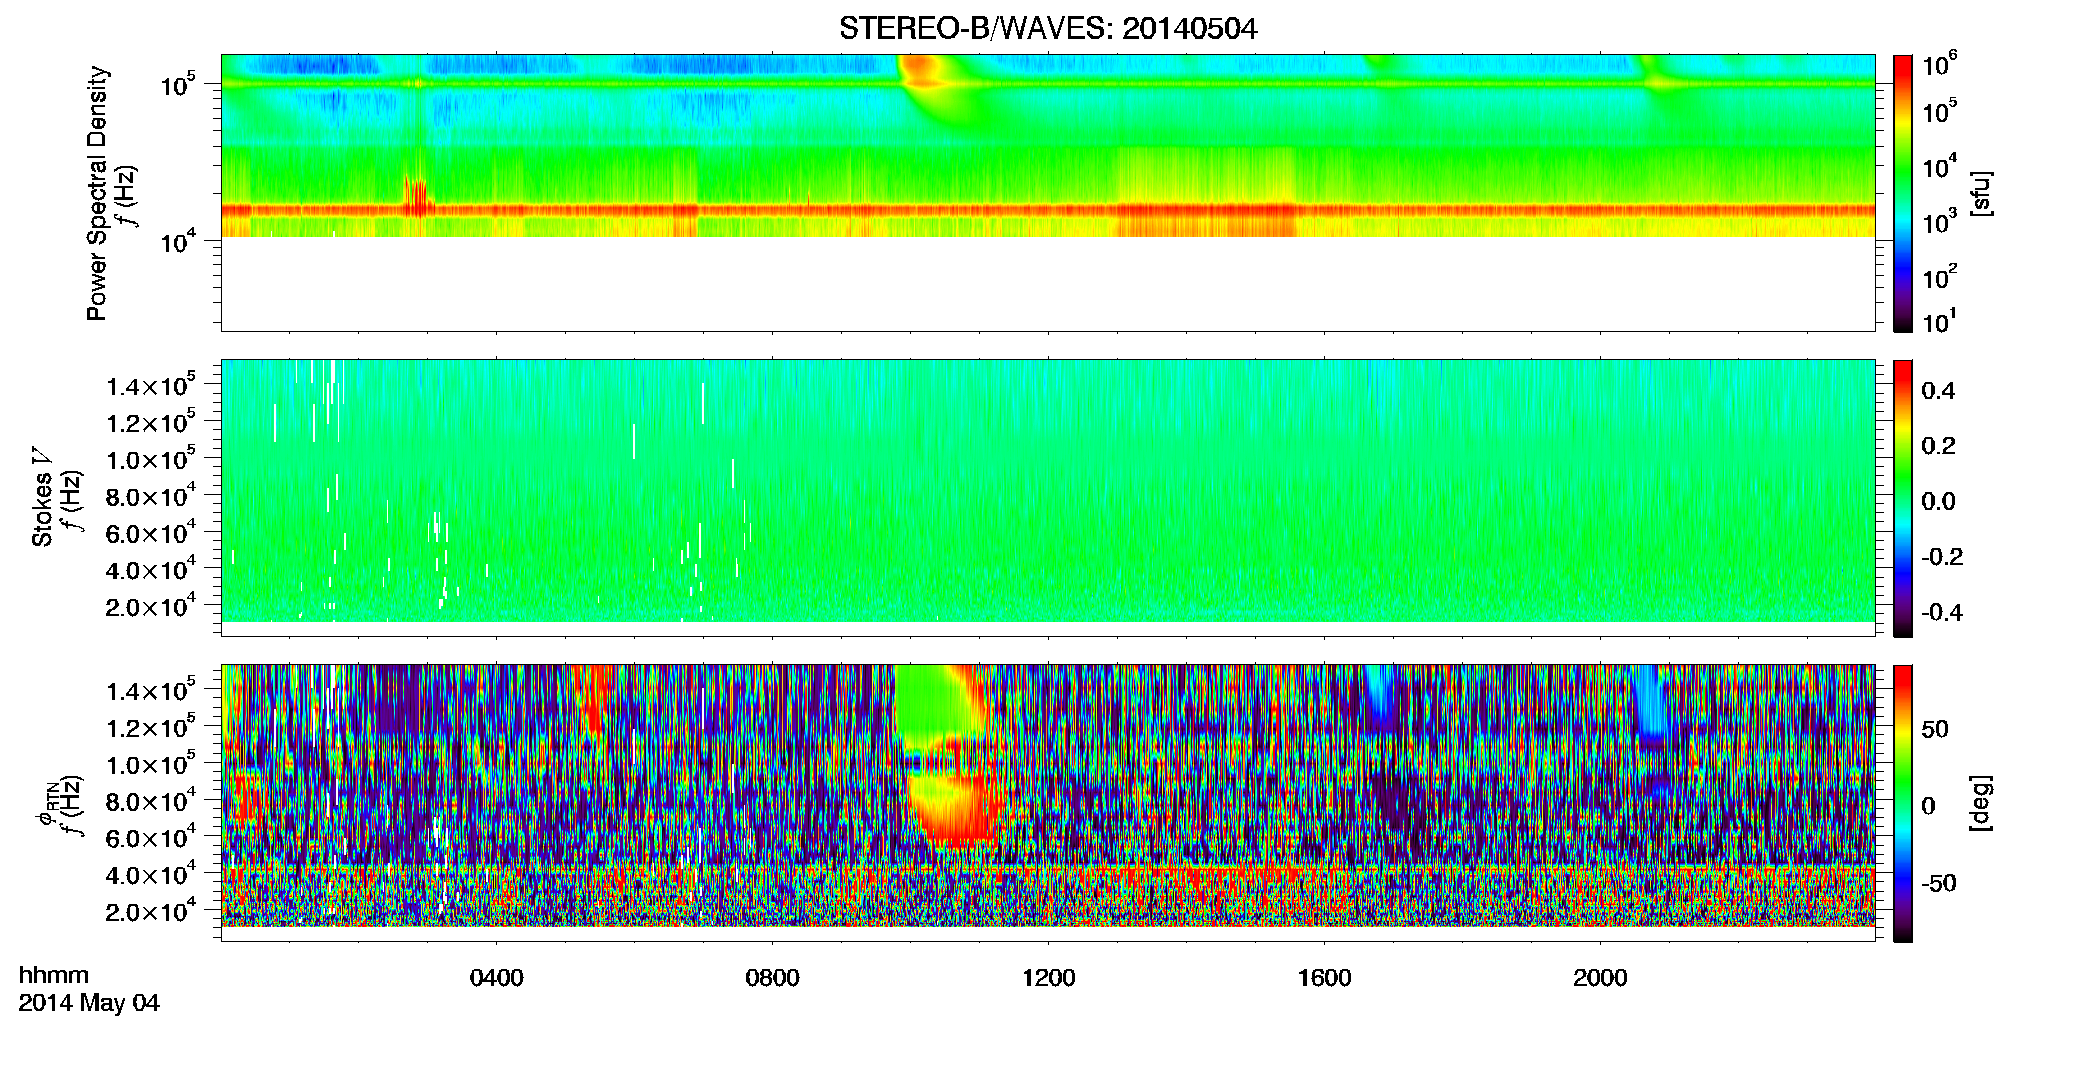Screen dimensions: 2096x1080
Task: Click the Stokes V color bar
Action: pos(1903,498)
